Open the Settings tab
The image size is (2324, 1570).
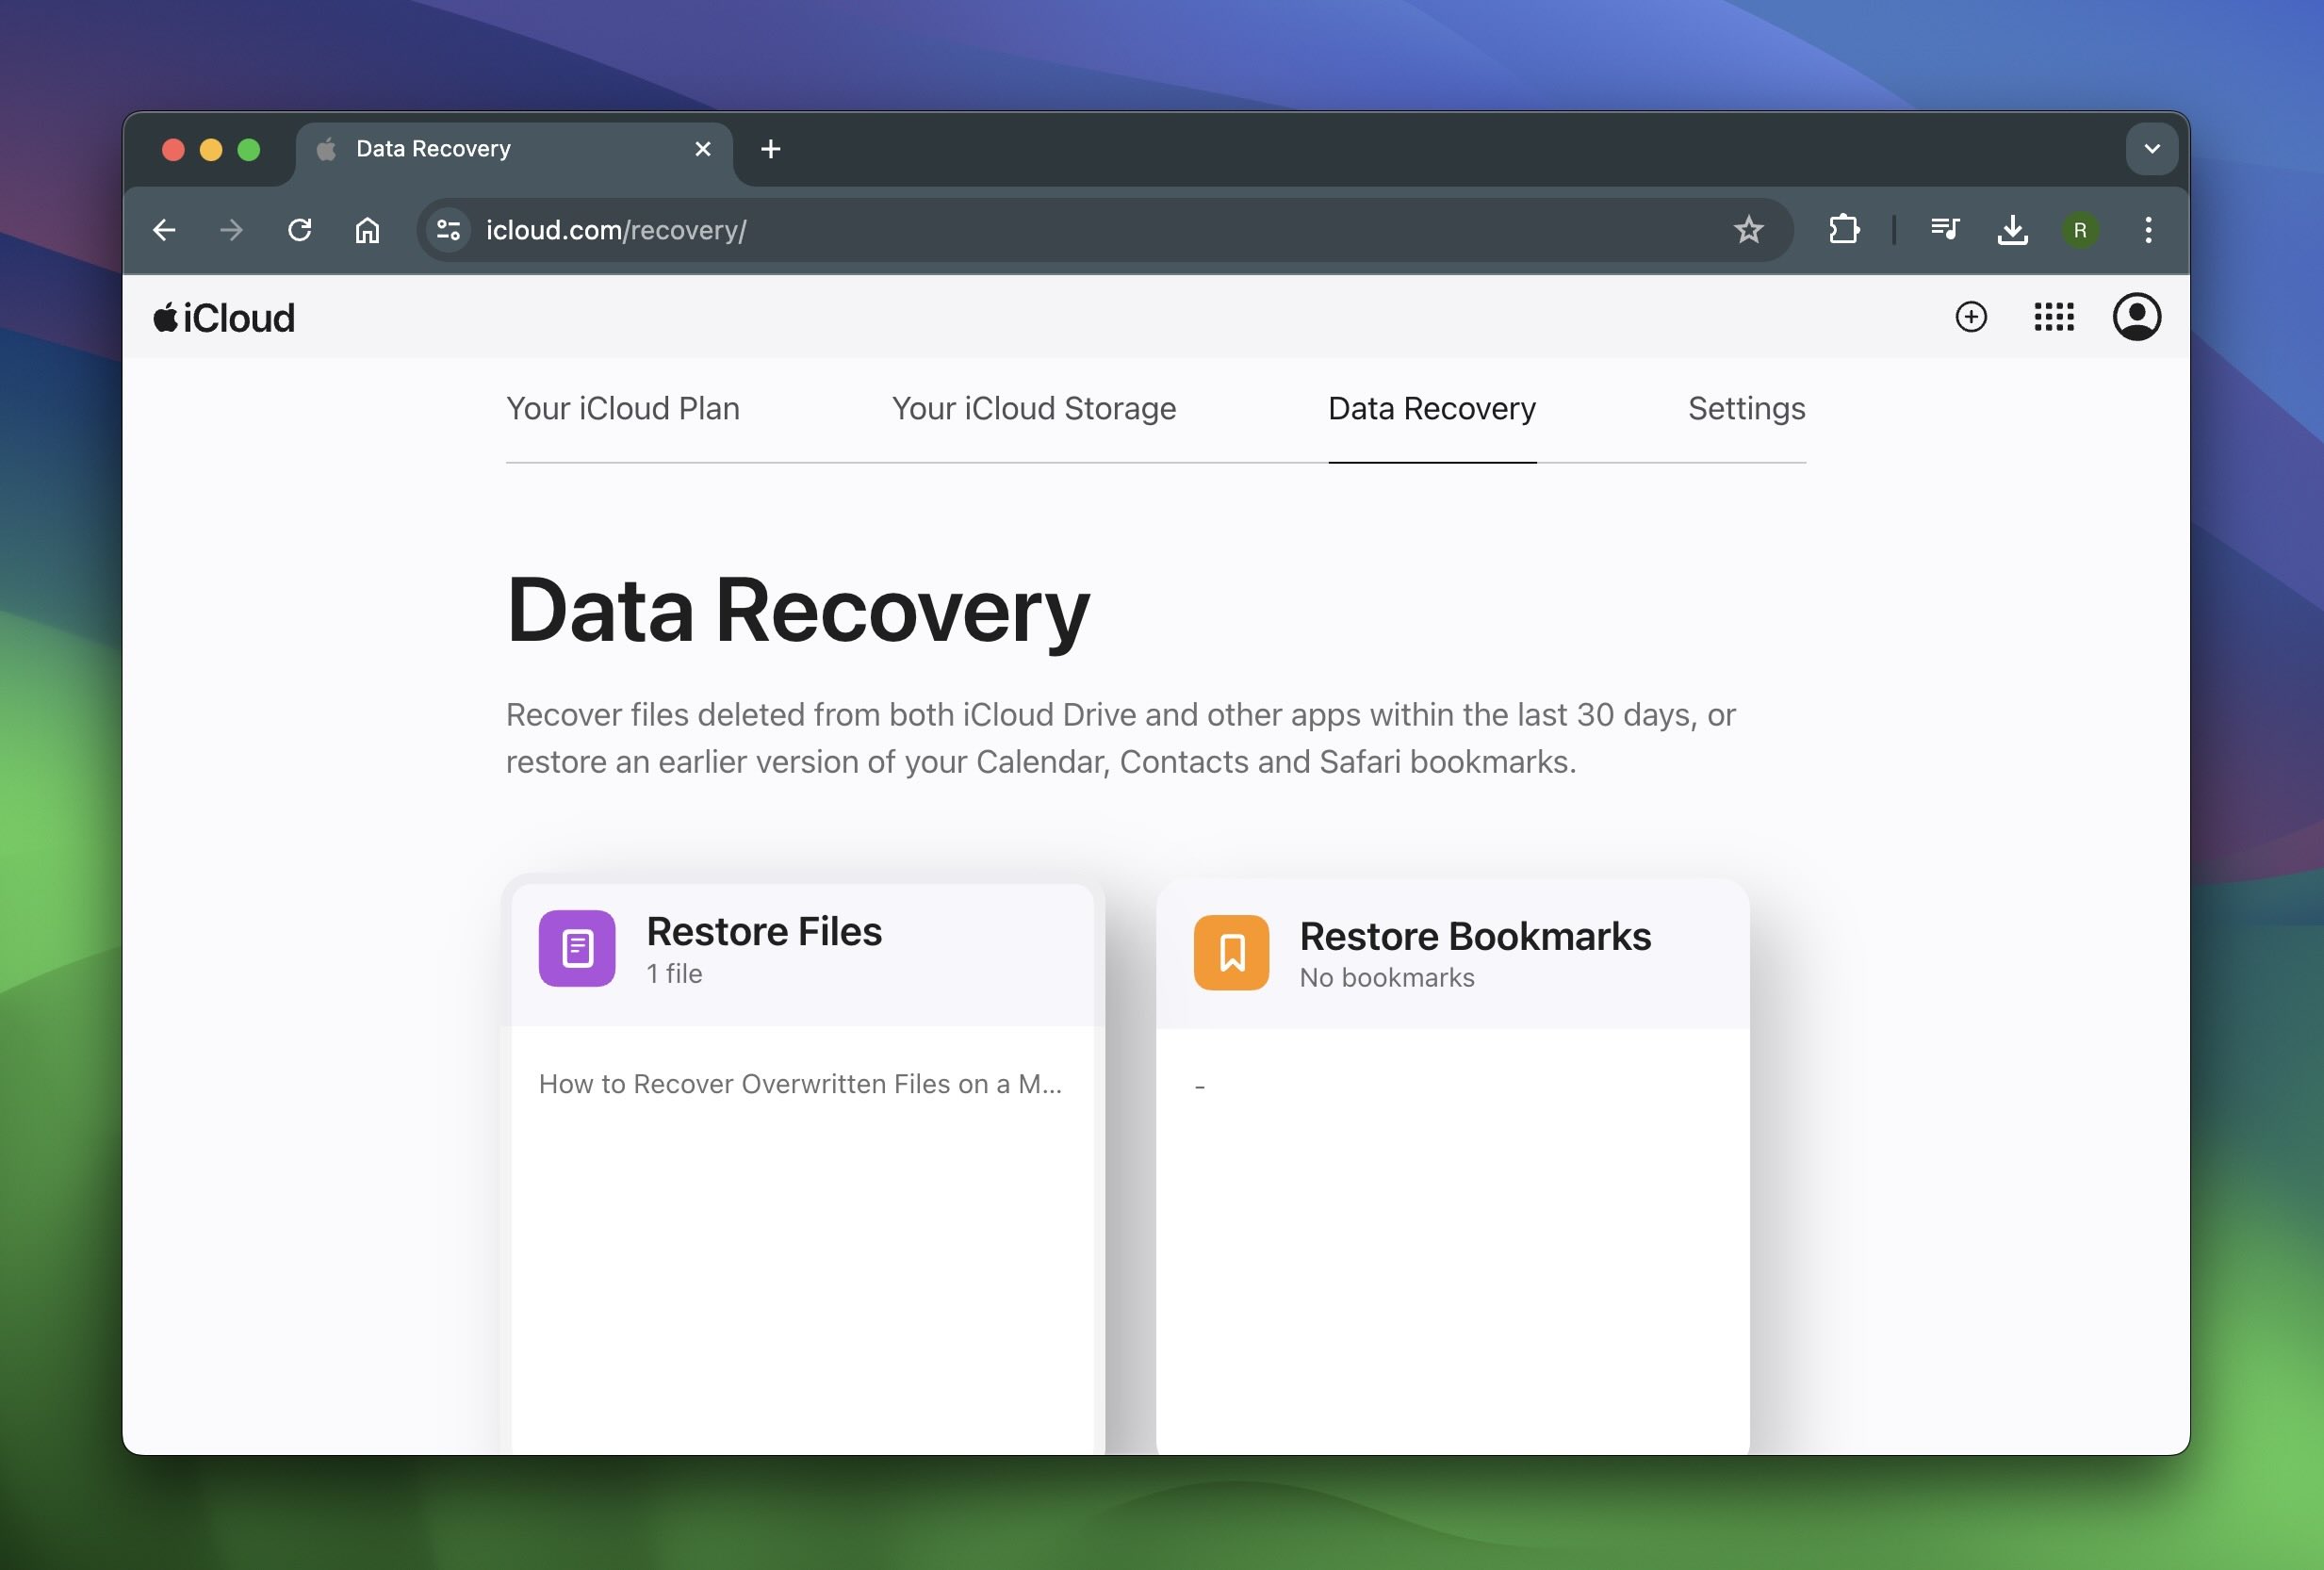click(x=1746, y=409)
